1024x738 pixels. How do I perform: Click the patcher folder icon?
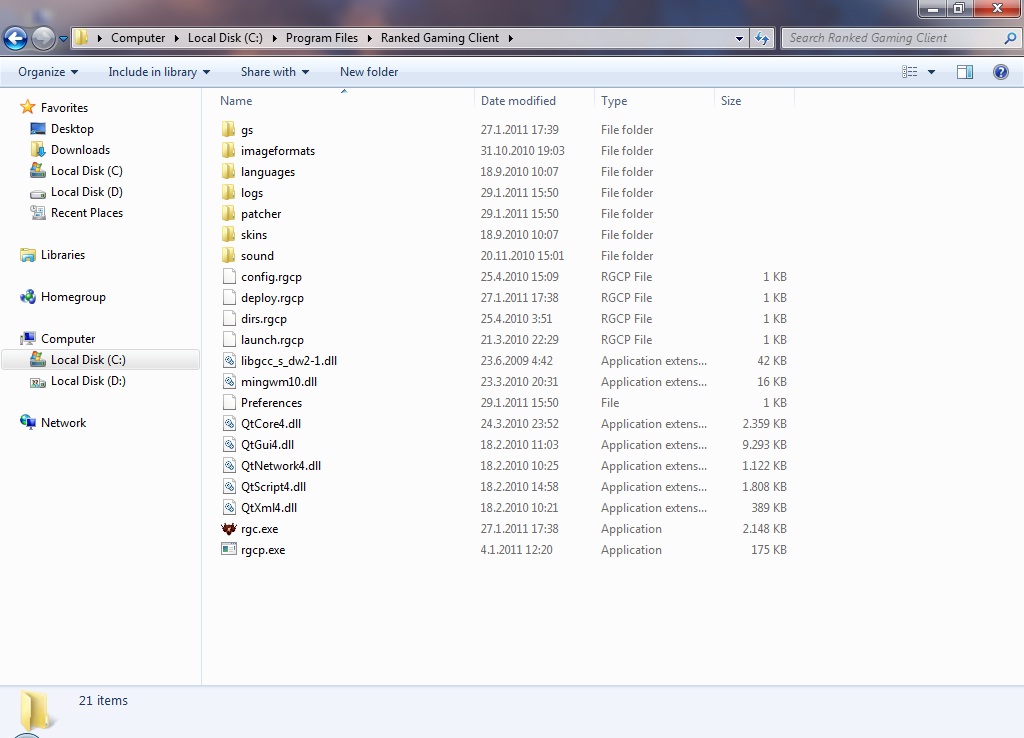[228, 213]
